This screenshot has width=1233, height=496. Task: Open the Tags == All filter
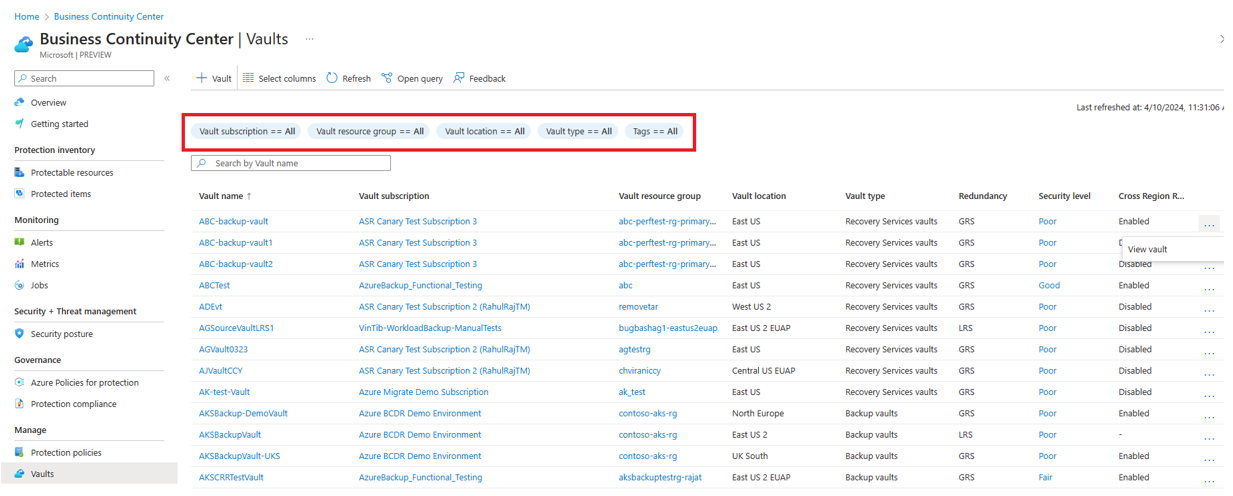pyautogui.click(x=655, y=131)
